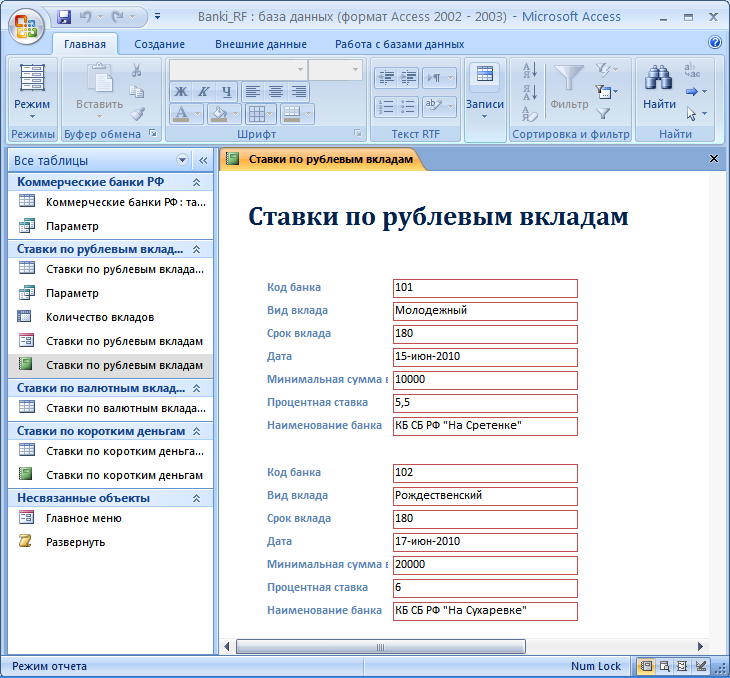Image resolution: width=730 pixels, height=678 pixels.
Task: Open the Шрифт group dialog launcher
Action: pyautogui.click(x=358, y=133)
